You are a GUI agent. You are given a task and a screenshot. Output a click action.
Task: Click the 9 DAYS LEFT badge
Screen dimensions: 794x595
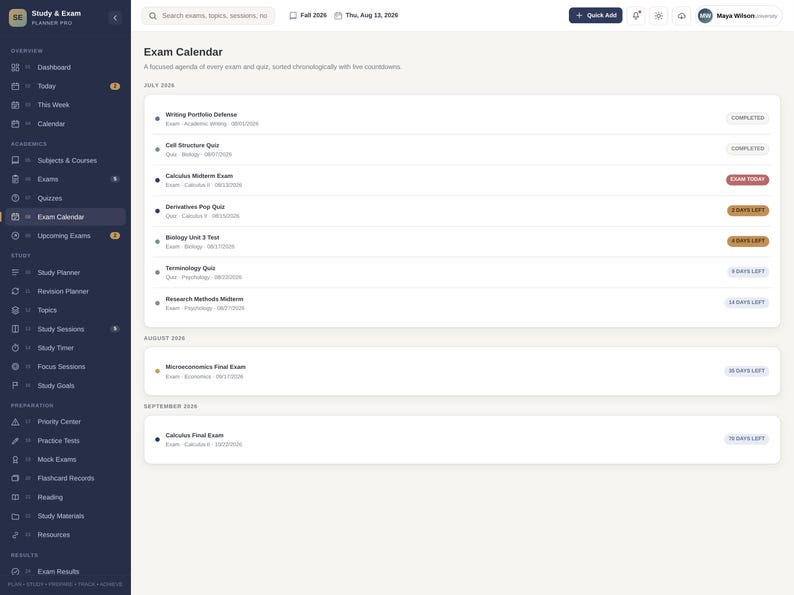pyautogui.click(x=748, y=271)
